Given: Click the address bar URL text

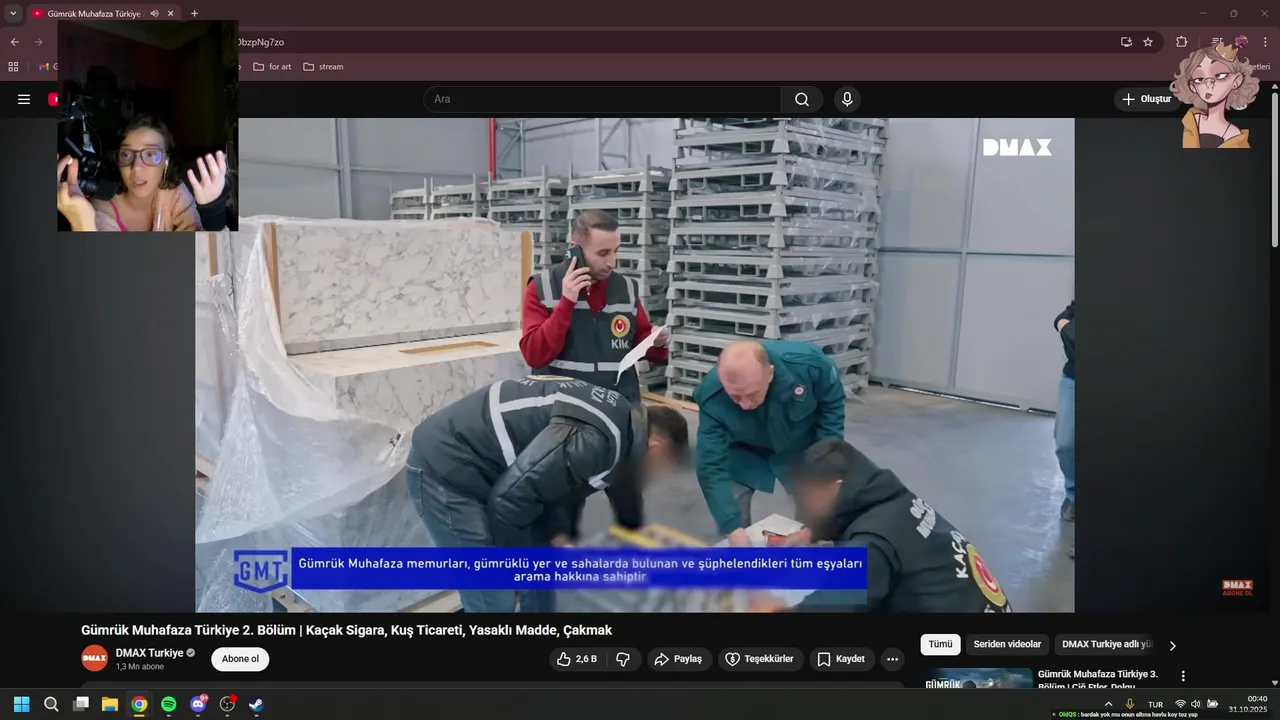Looking at the screenshot, I should 261,42.
